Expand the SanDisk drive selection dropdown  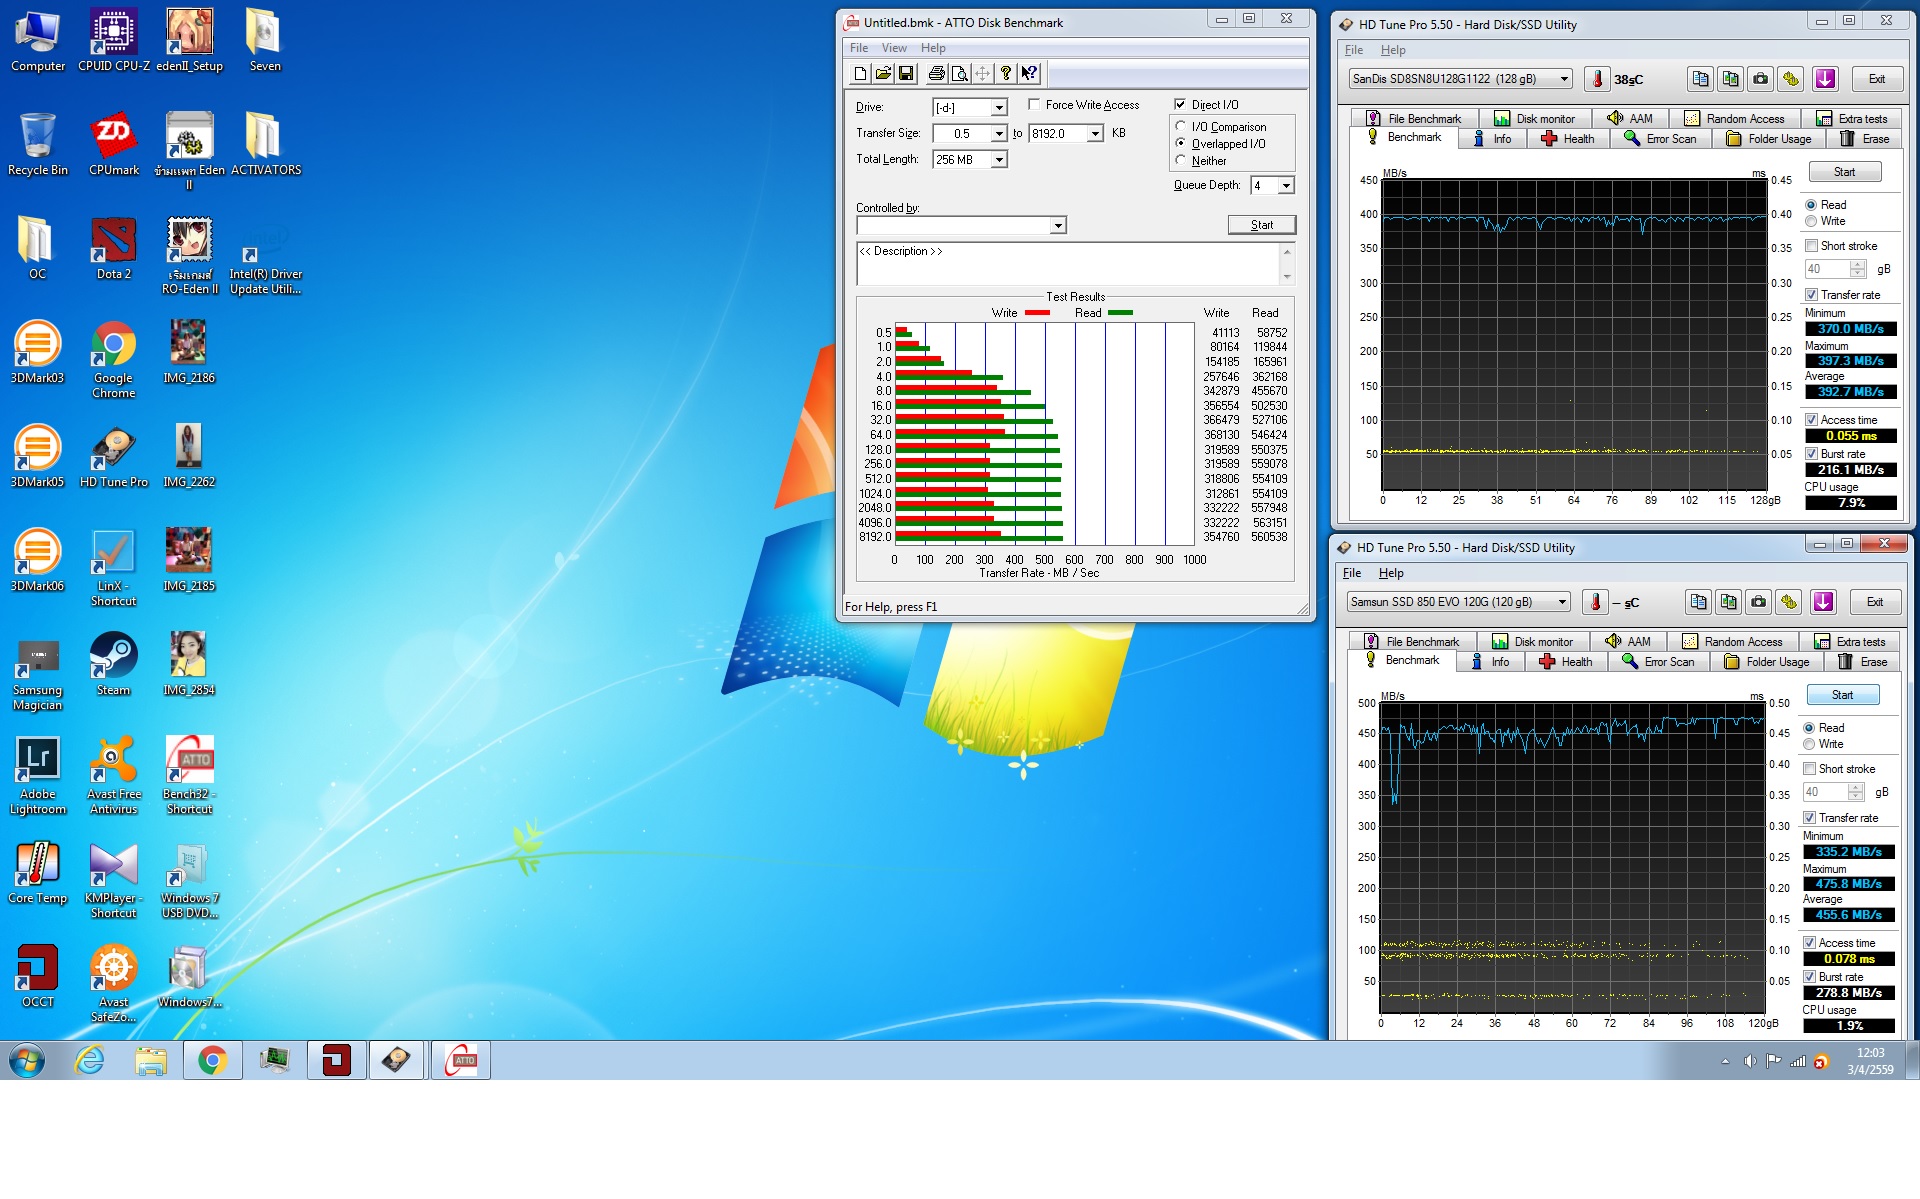(1564, 79)
